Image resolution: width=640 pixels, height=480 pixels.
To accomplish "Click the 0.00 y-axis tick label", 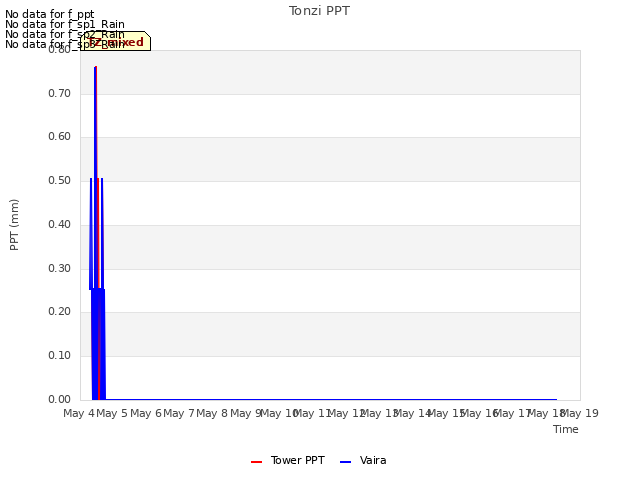I will pyautogui.click(x=59, y=399).
